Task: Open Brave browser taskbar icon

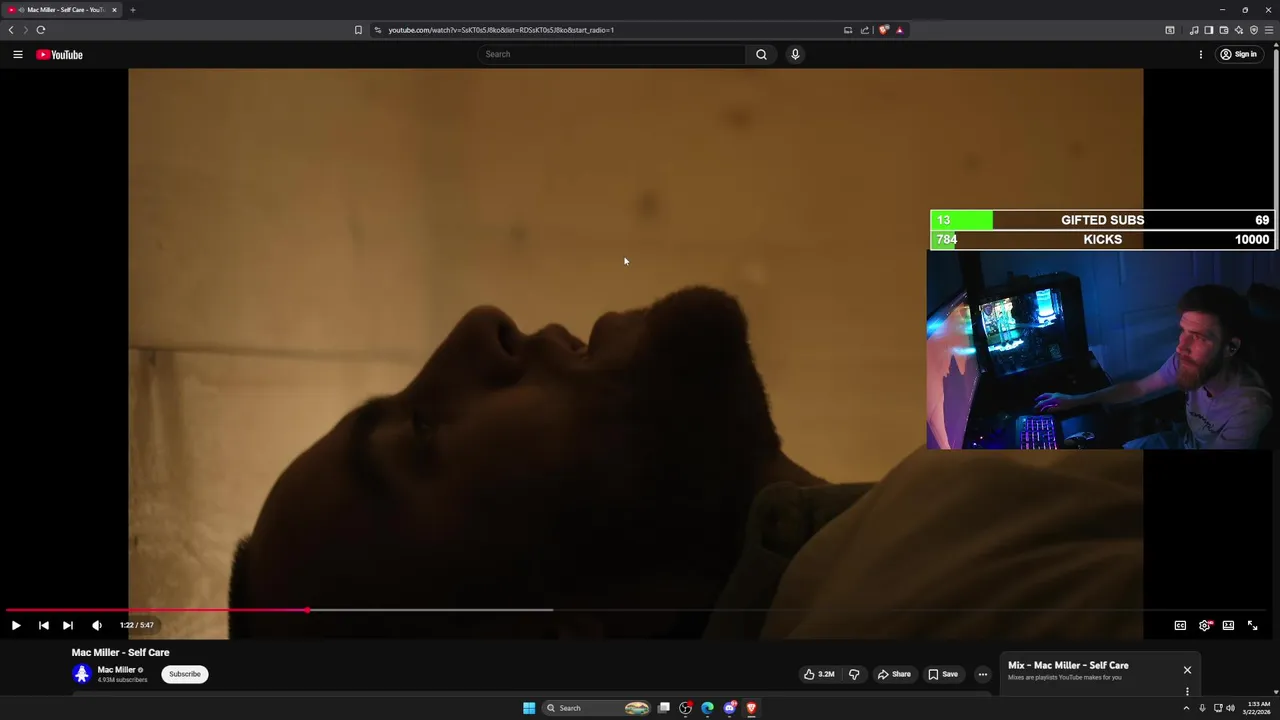Action: 751,708
